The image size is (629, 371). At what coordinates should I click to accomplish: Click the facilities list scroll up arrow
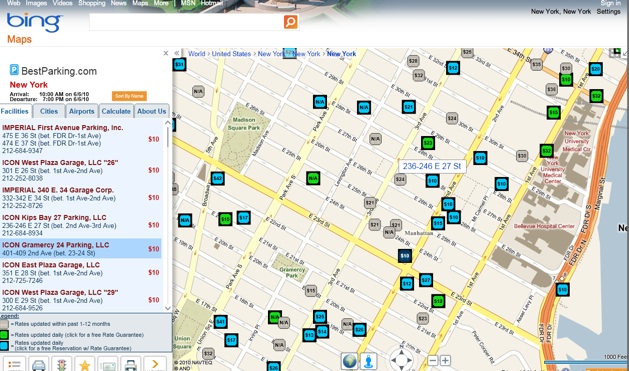pos(168,123)
